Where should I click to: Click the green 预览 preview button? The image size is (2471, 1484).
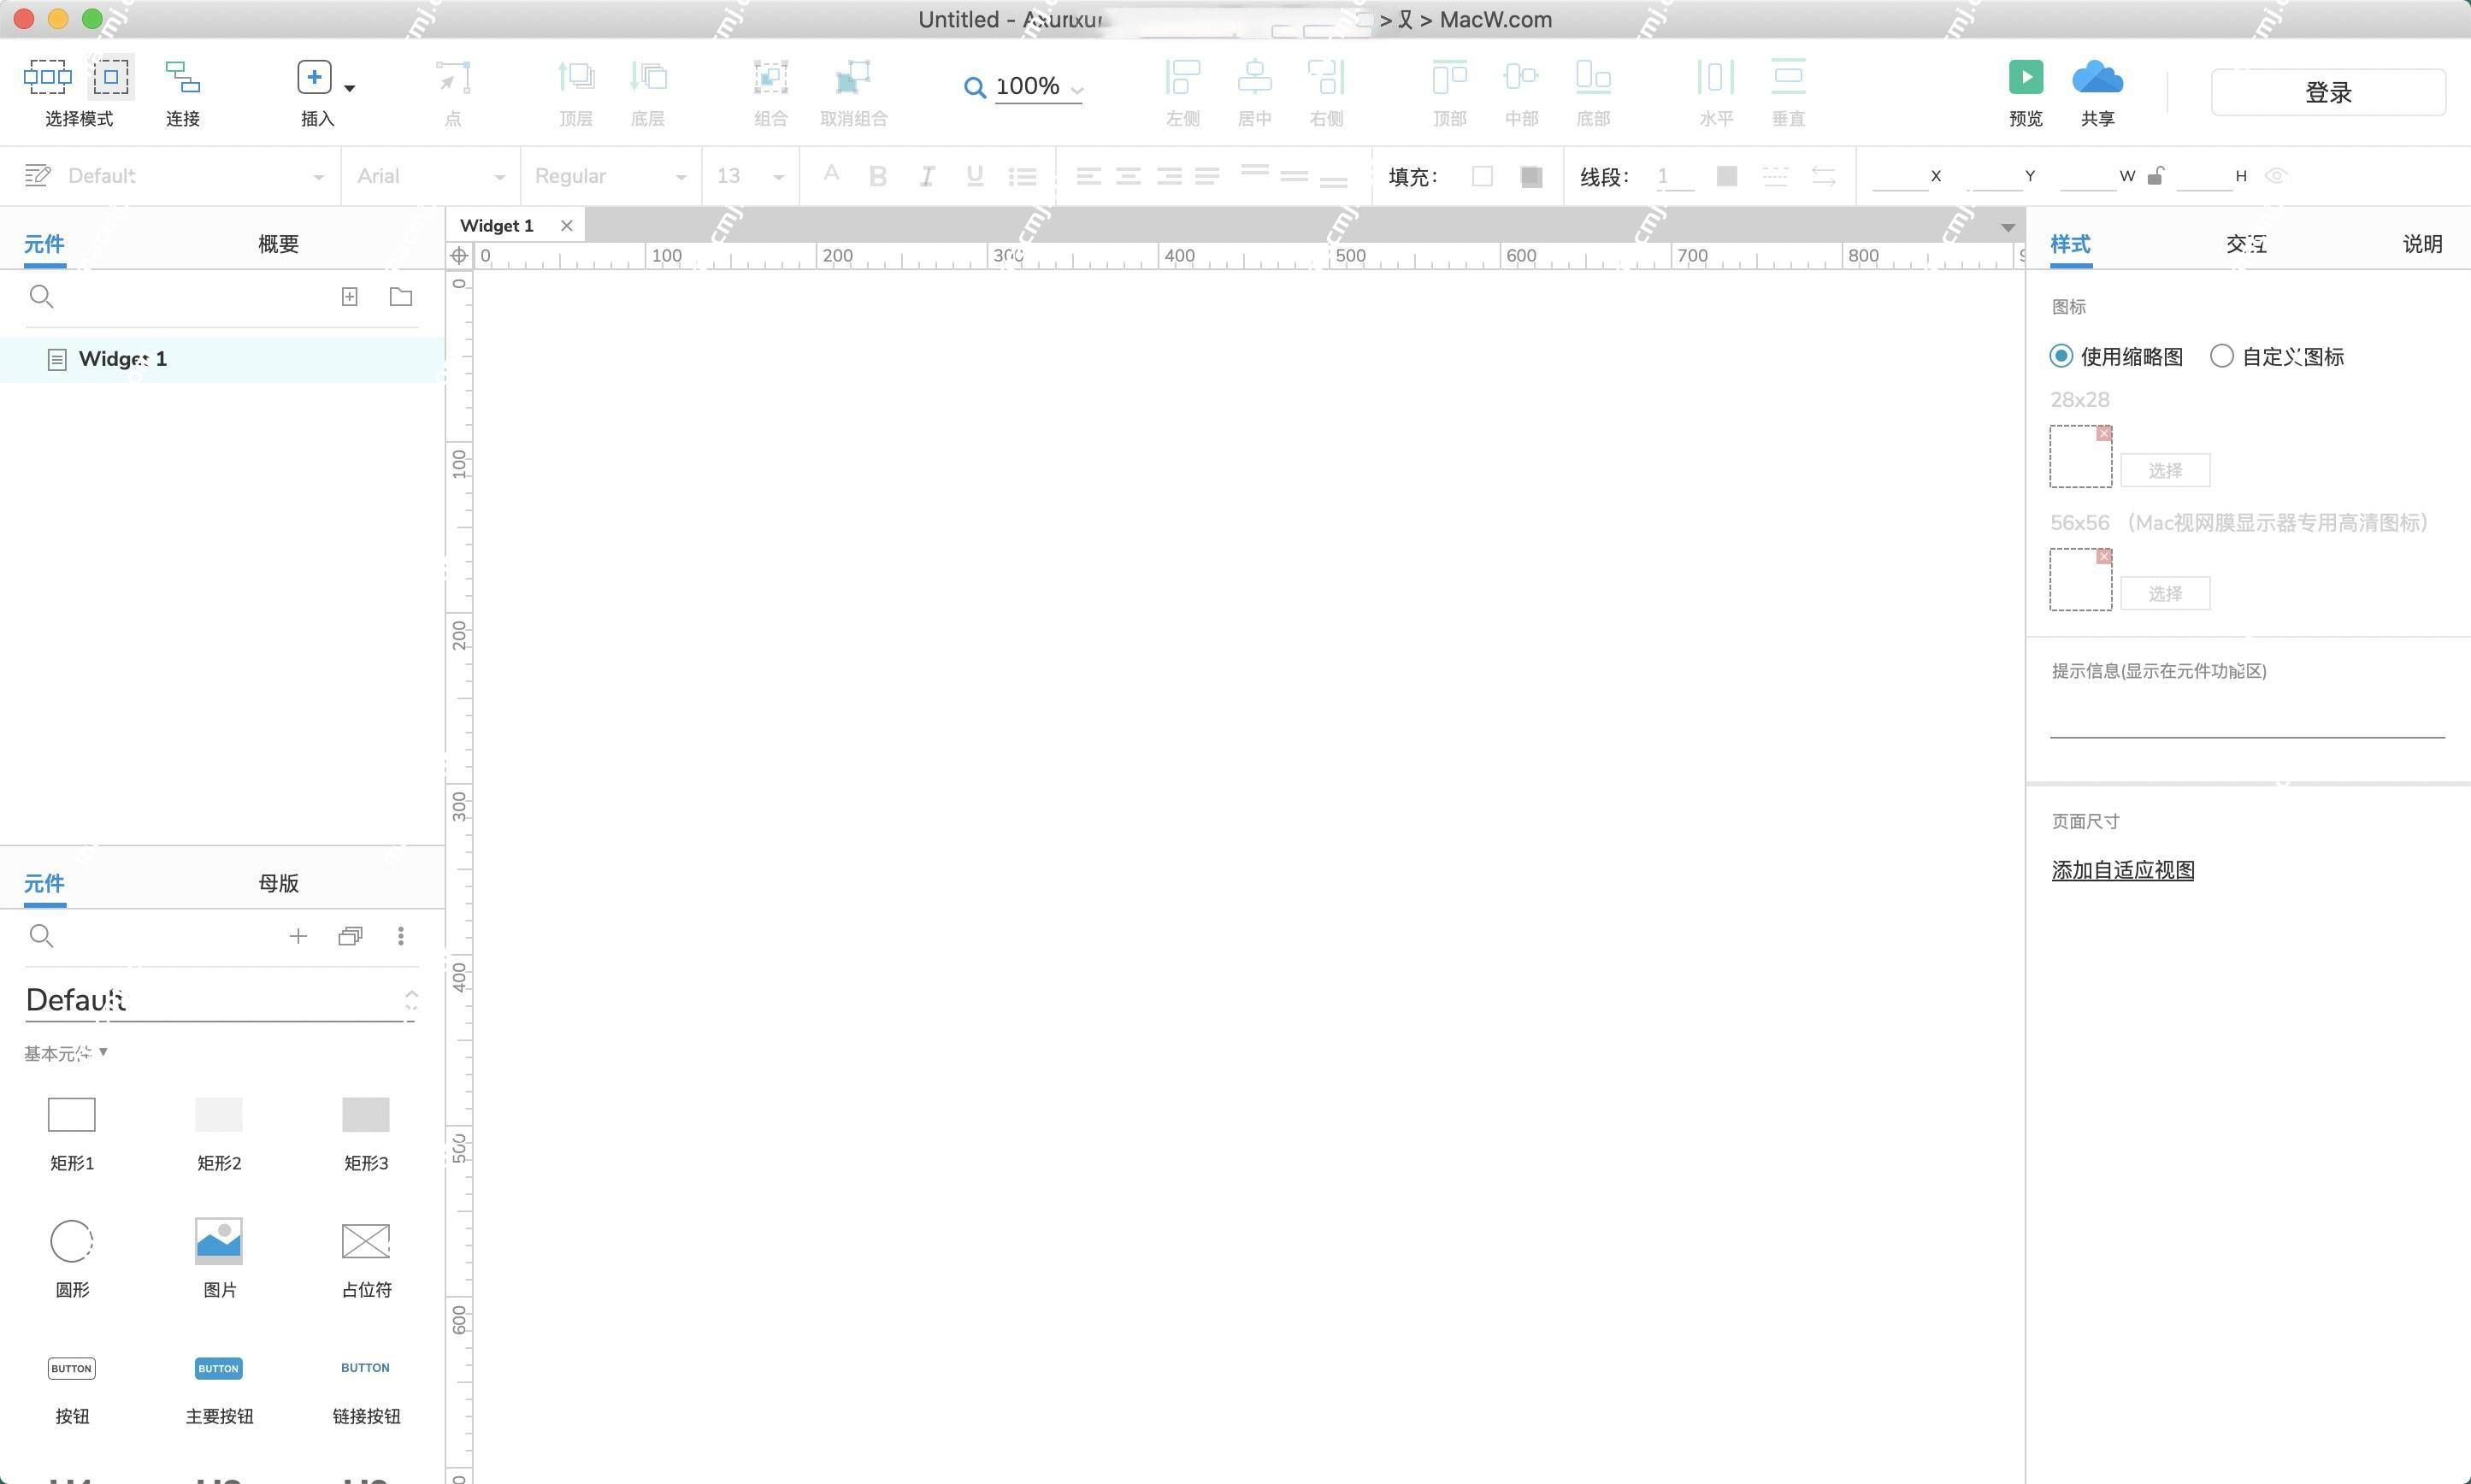click(2026, 77)
